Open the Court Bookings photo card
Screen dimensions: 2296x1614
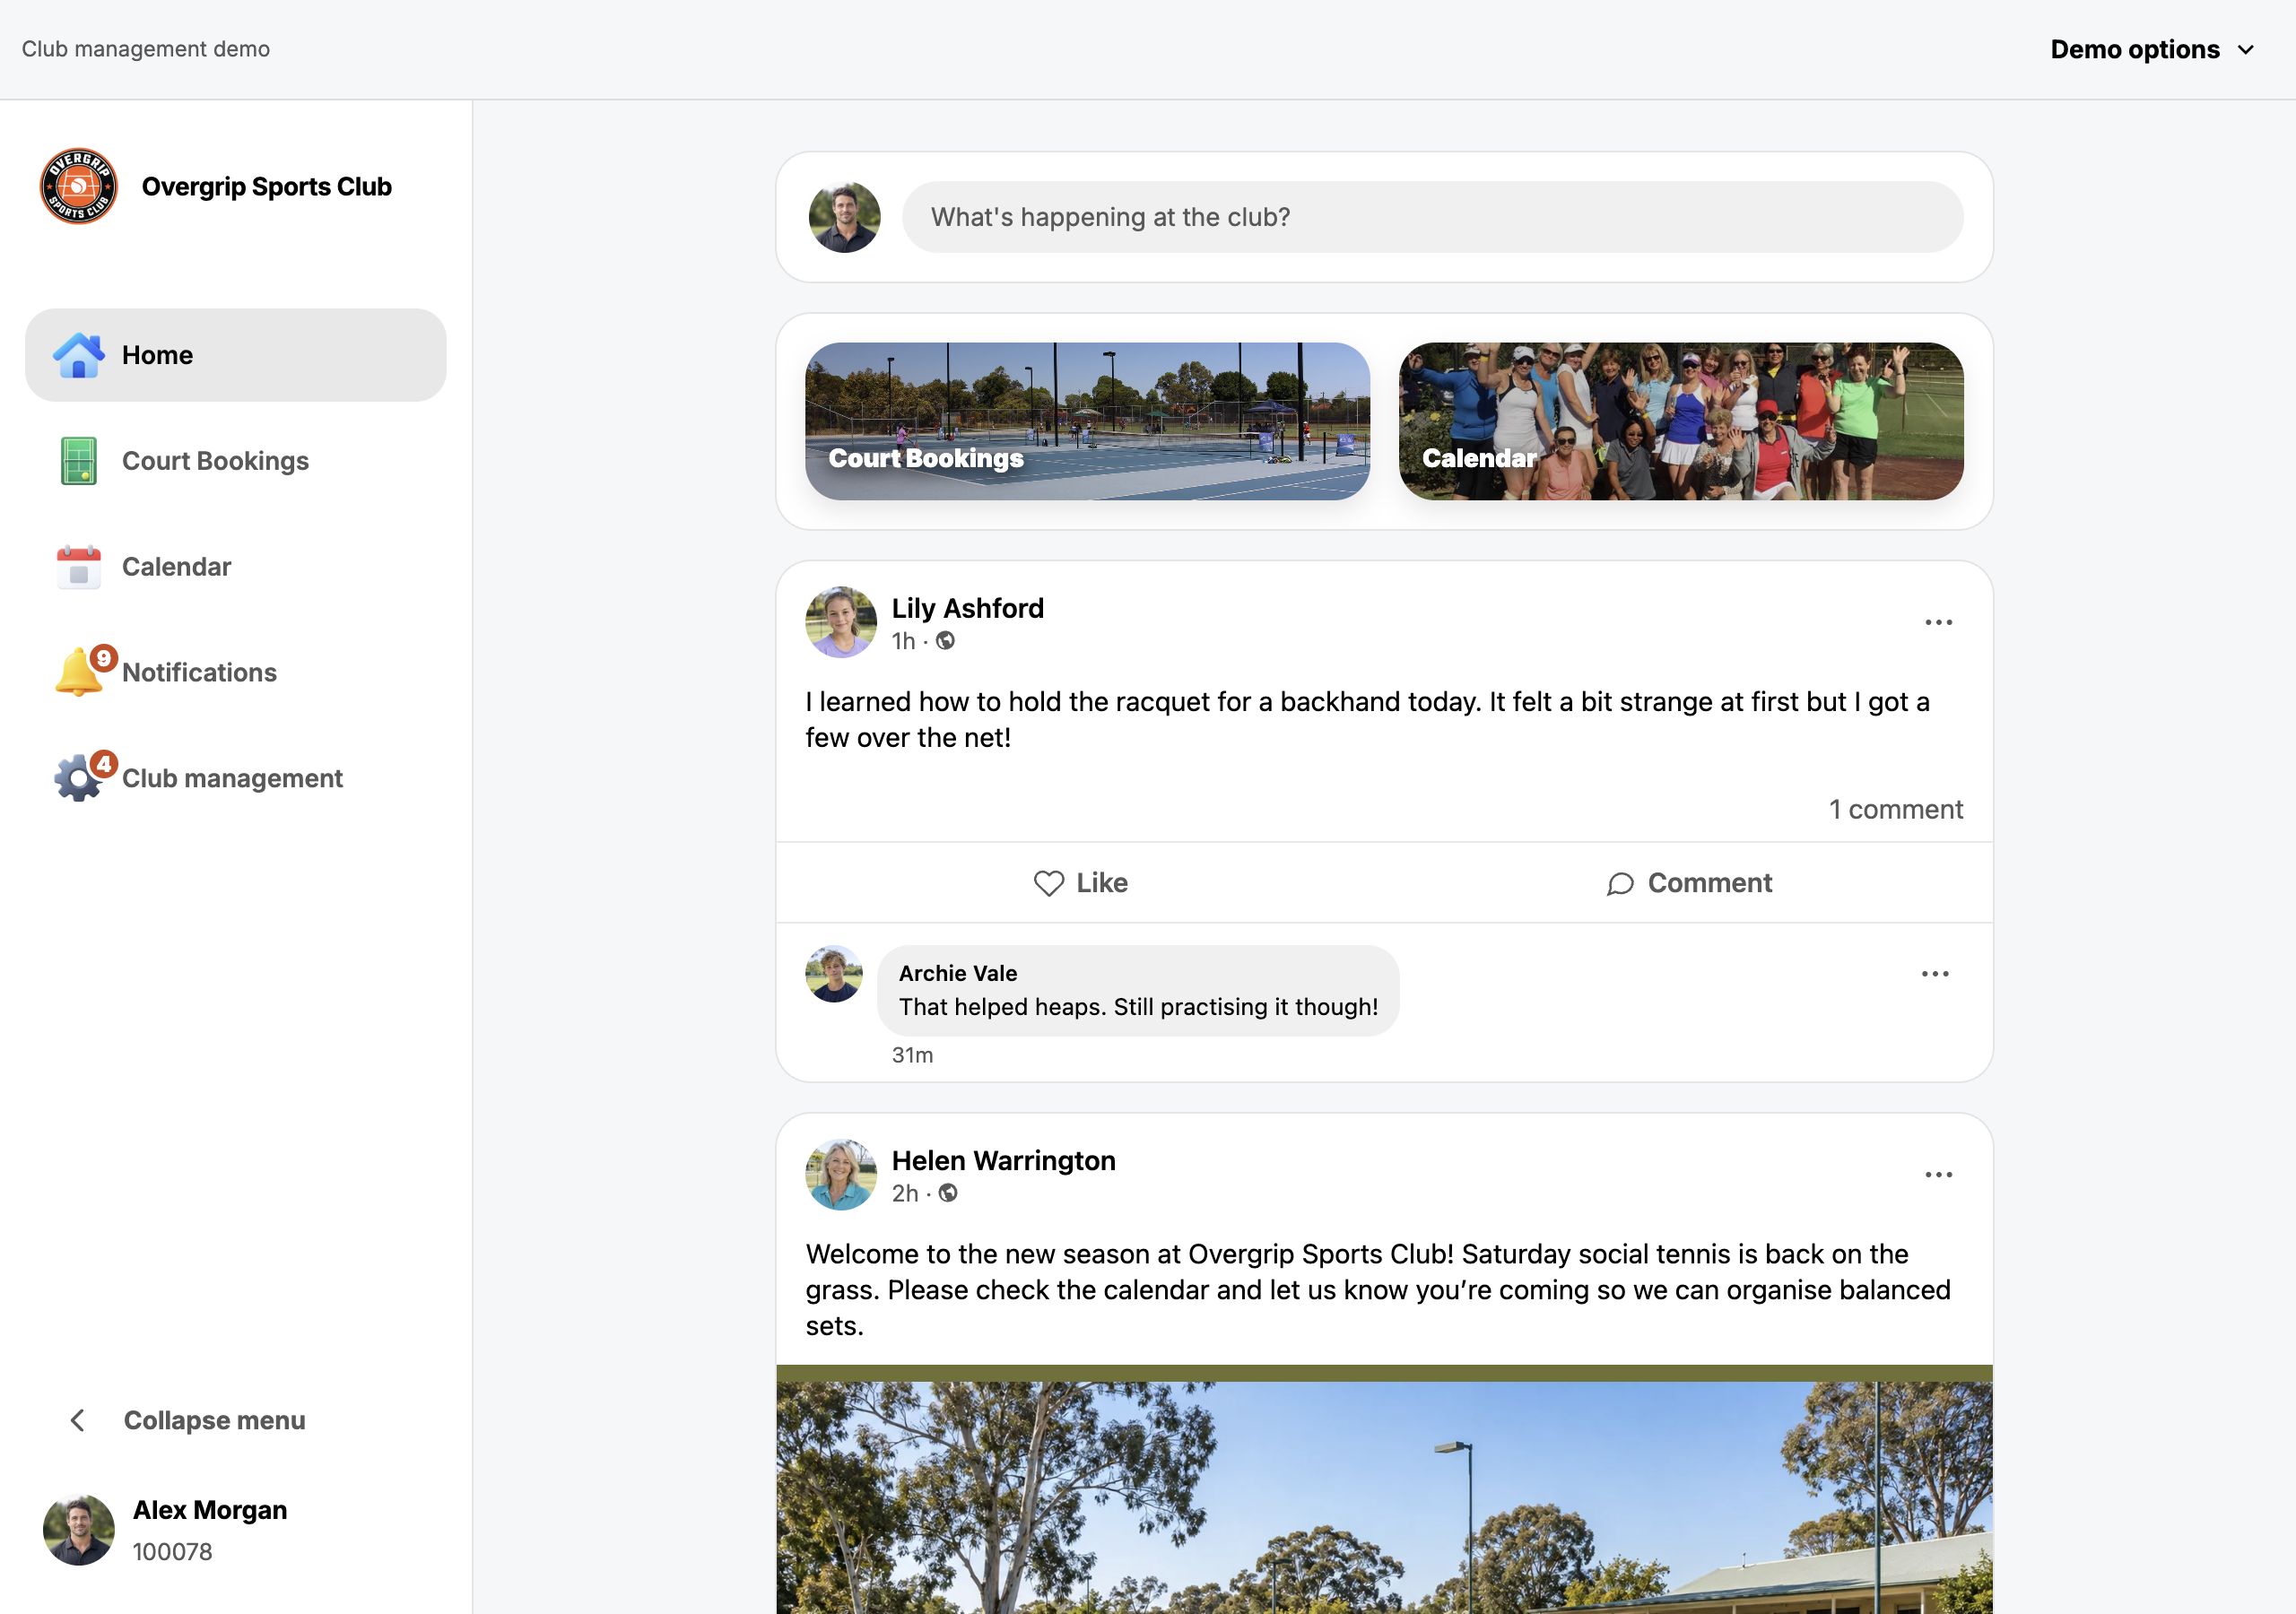click(x=1087, y=421)
